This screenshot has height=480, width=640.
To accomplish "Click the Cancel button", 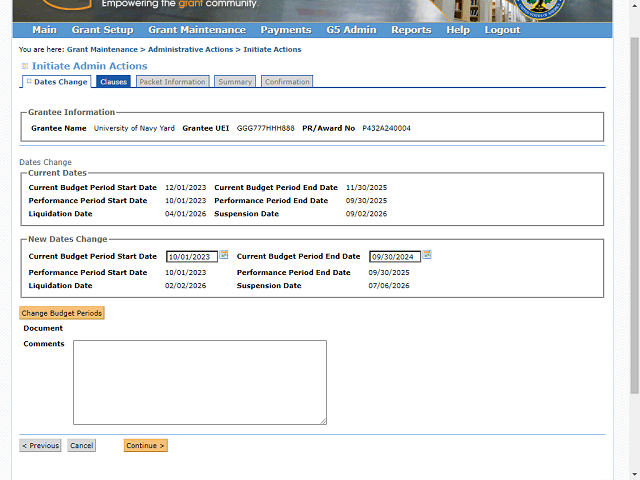I will [x=82, y=445].
